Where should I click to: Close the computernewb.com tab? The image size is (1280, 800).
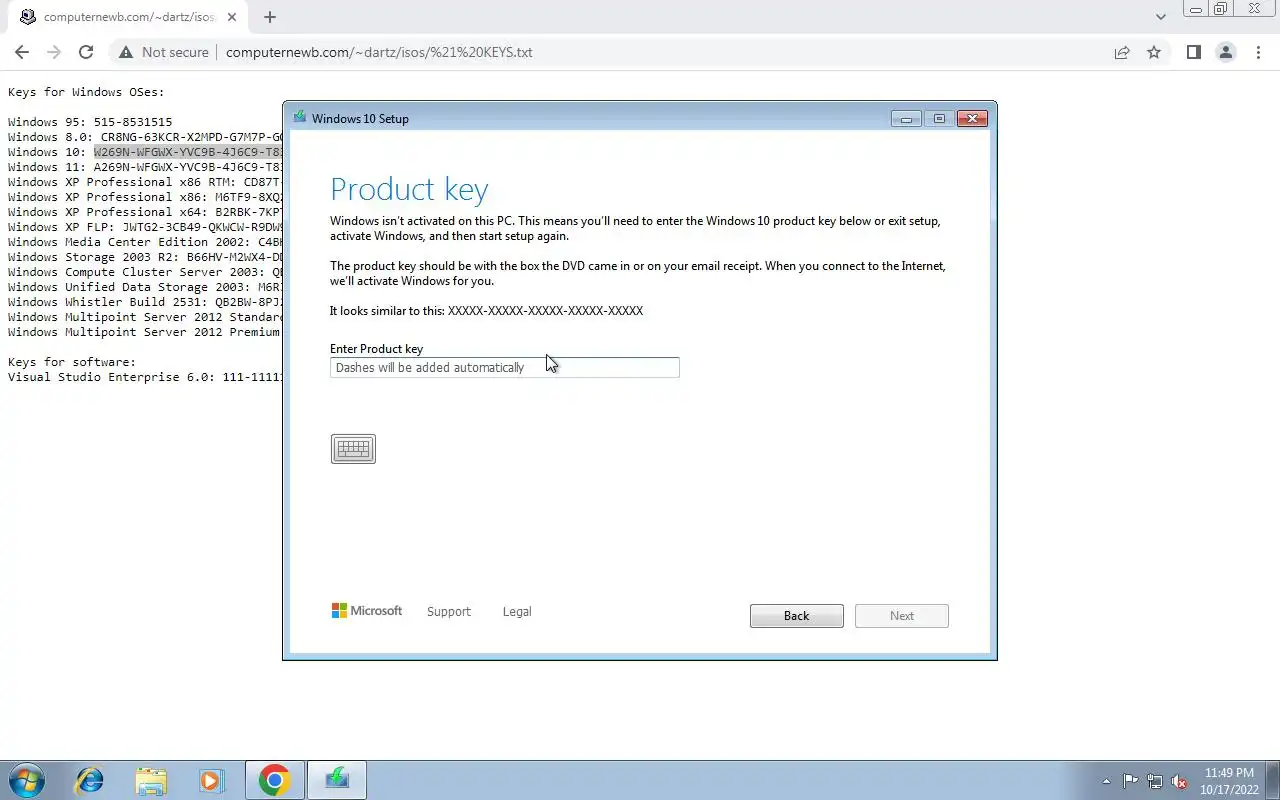point(232,17)
